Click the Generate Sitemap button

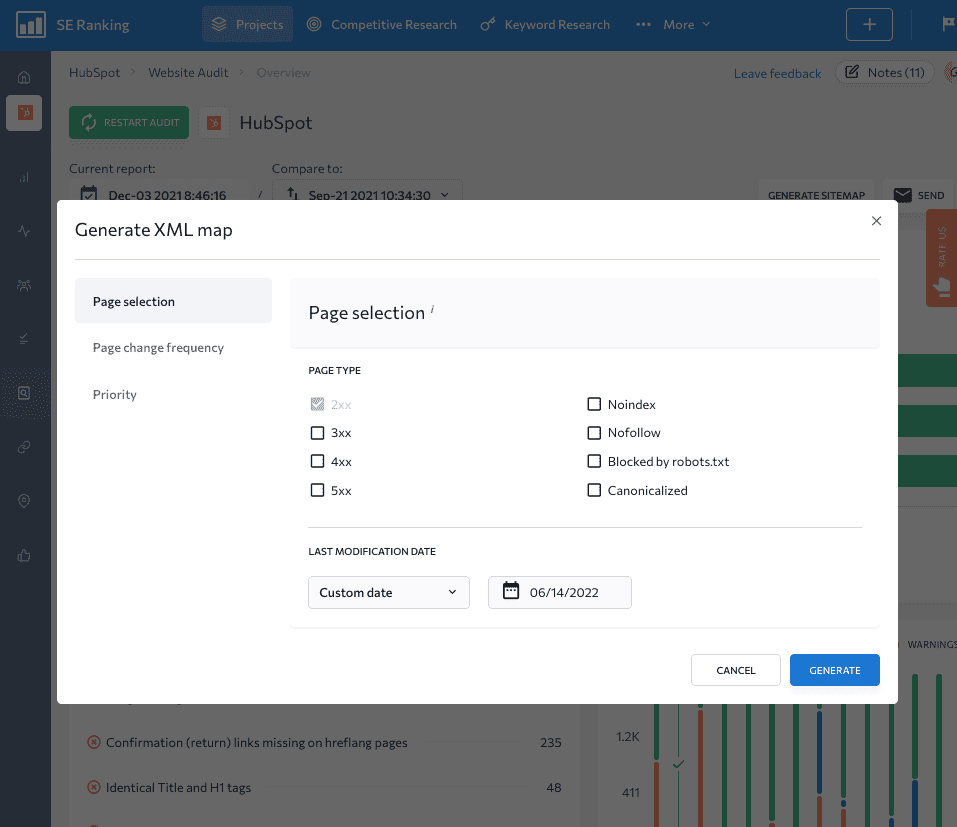coord(816,195)
